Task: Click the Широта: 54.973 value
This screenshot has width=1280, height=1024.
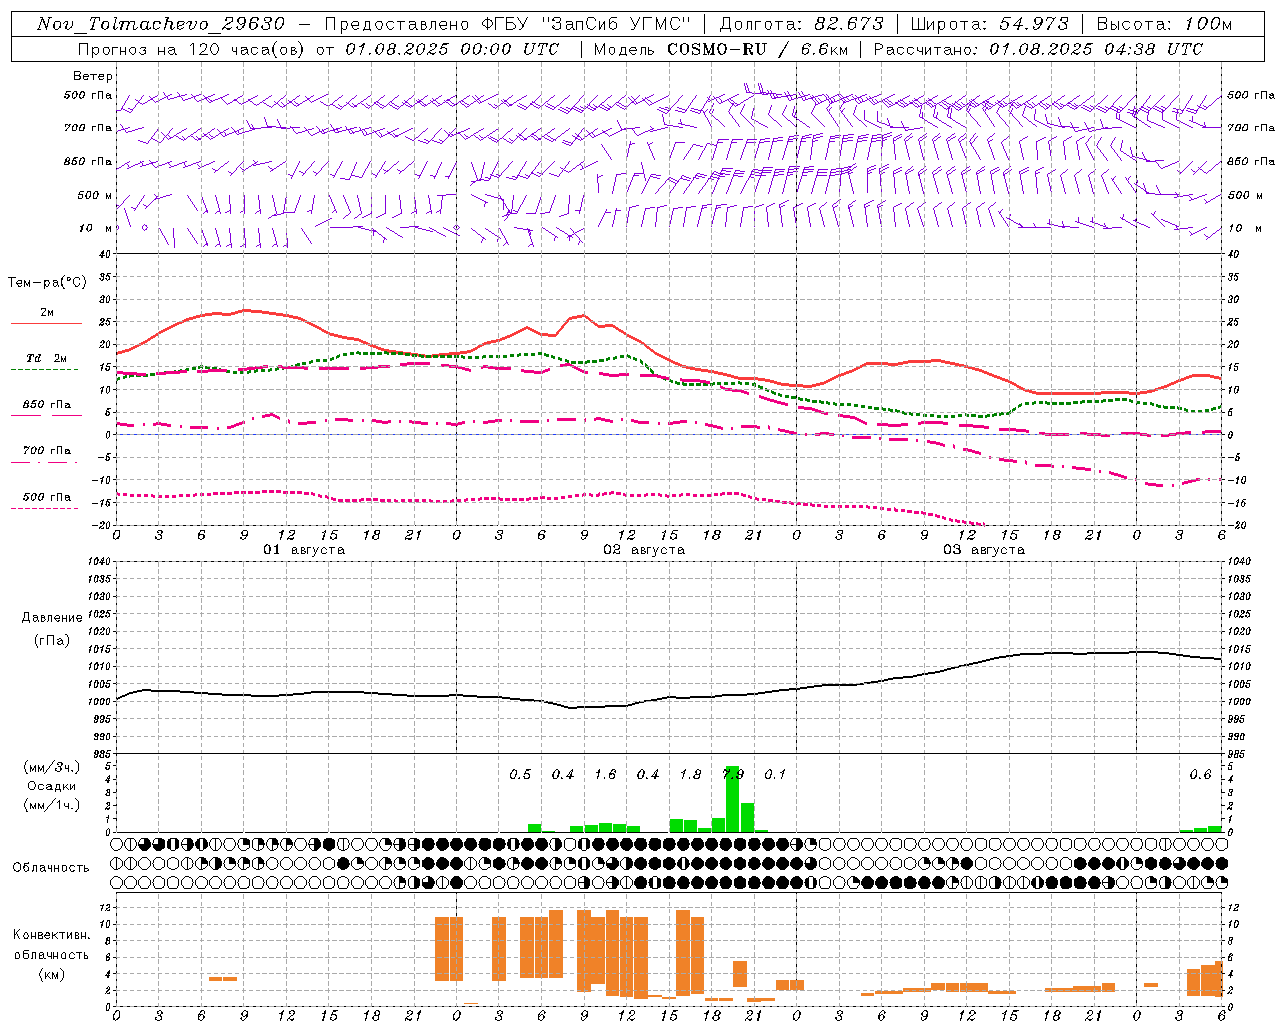Action: [990, 24]
